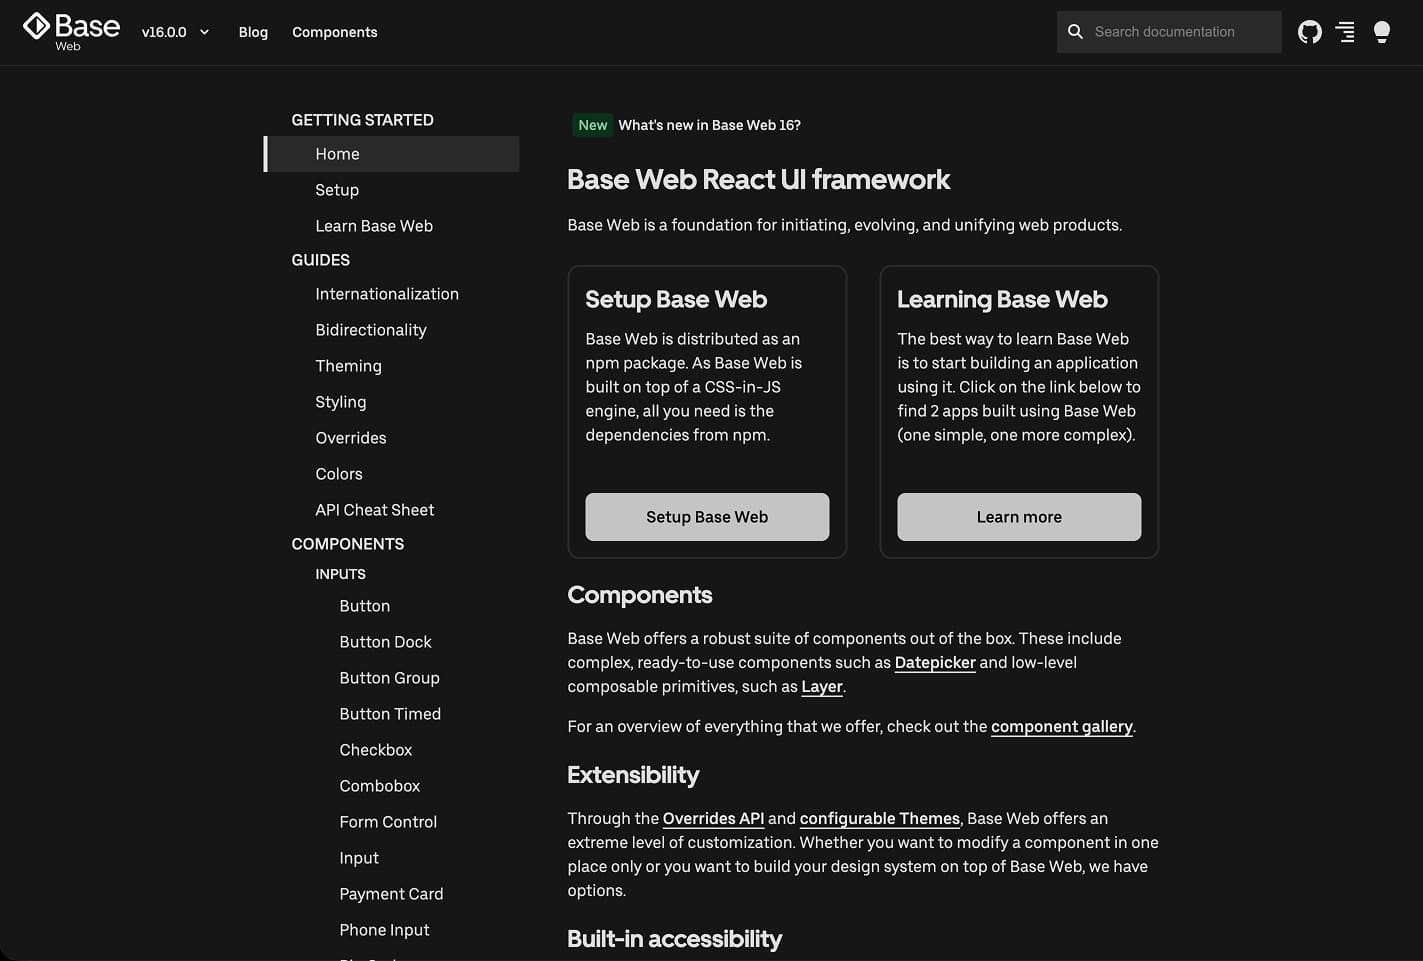Open Components from the top navigation bar

(x=334, y=32)
